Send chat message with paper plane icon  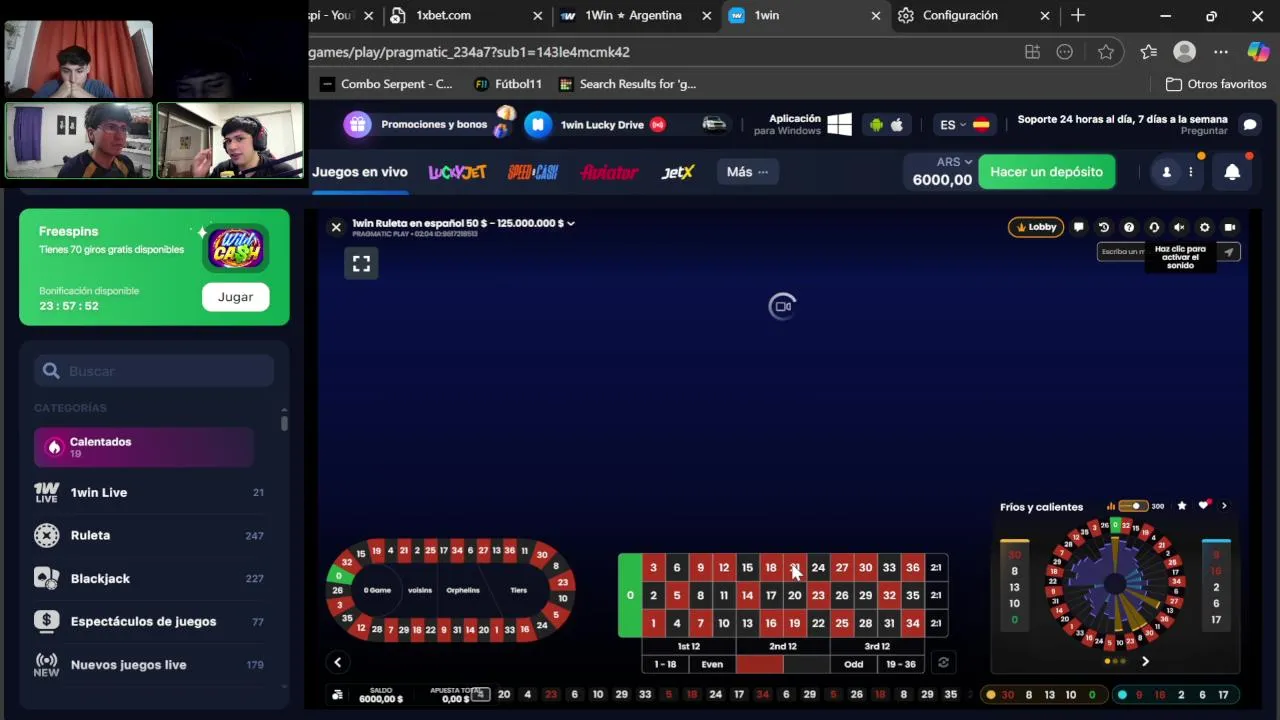click(1229, 252)
